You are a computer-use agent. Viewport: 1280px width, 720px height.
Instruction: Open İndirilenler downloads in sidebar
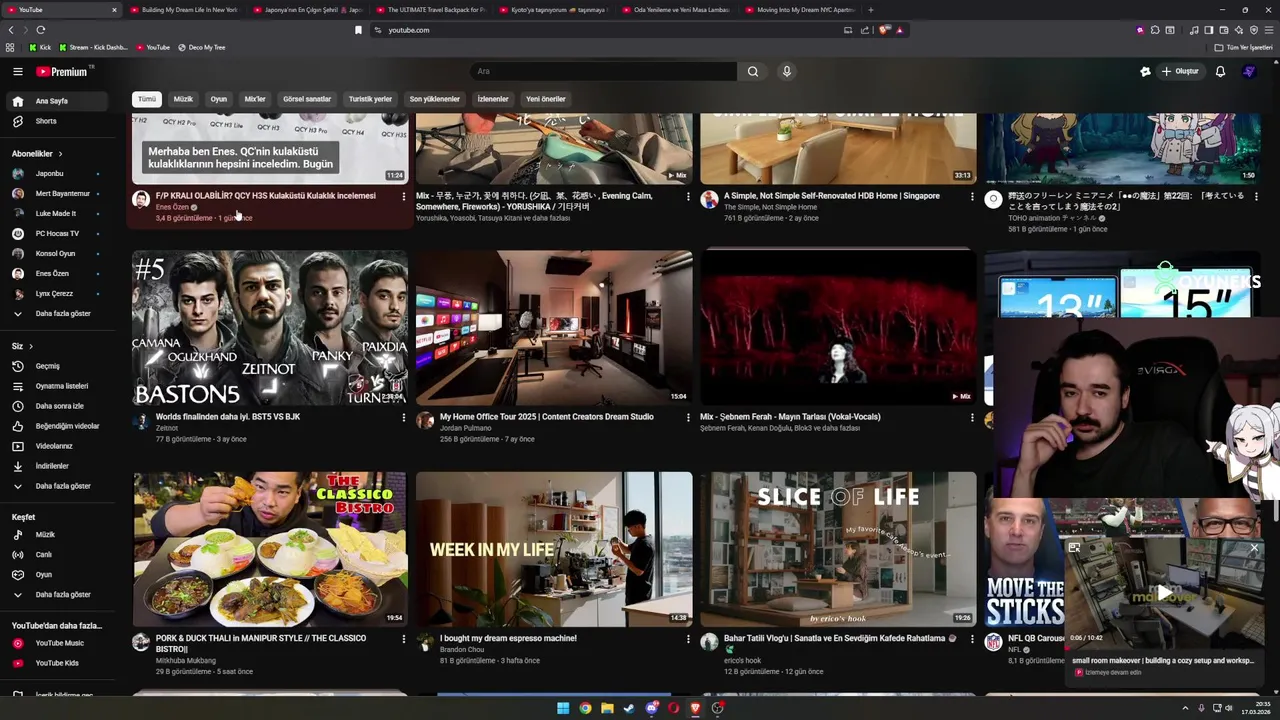click(55, 466)
